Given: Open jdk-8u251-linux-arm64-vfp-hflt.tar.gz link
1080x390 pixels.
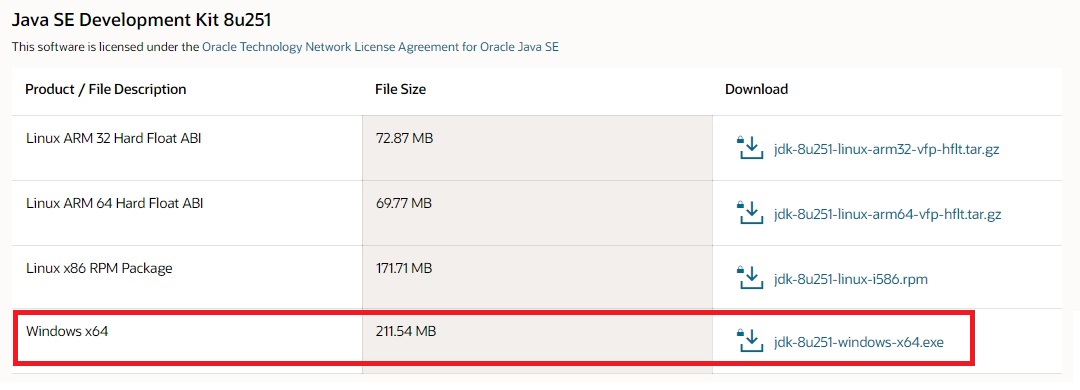Looking at the screenshot, I should 887,214.
